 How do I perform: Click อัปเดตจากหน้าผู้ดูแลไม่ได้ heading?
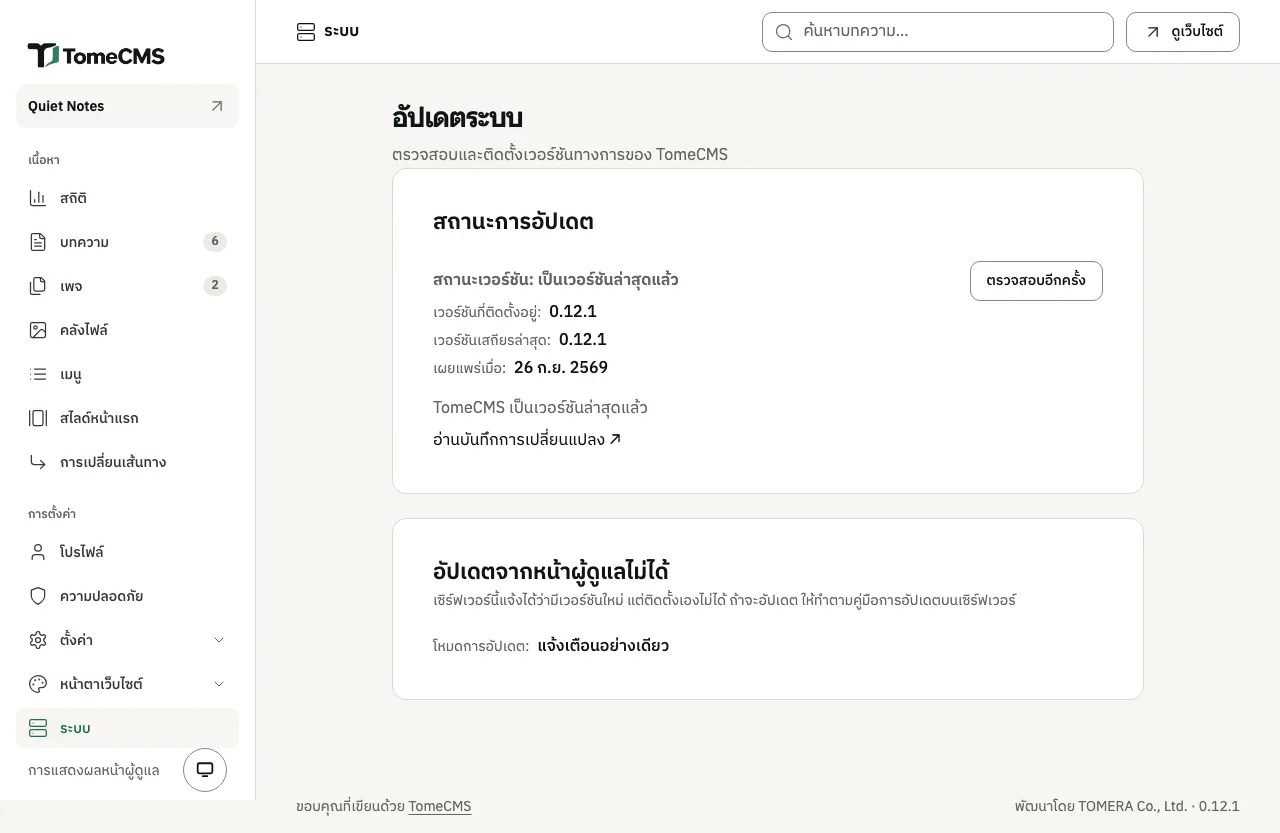pos(551,571)
